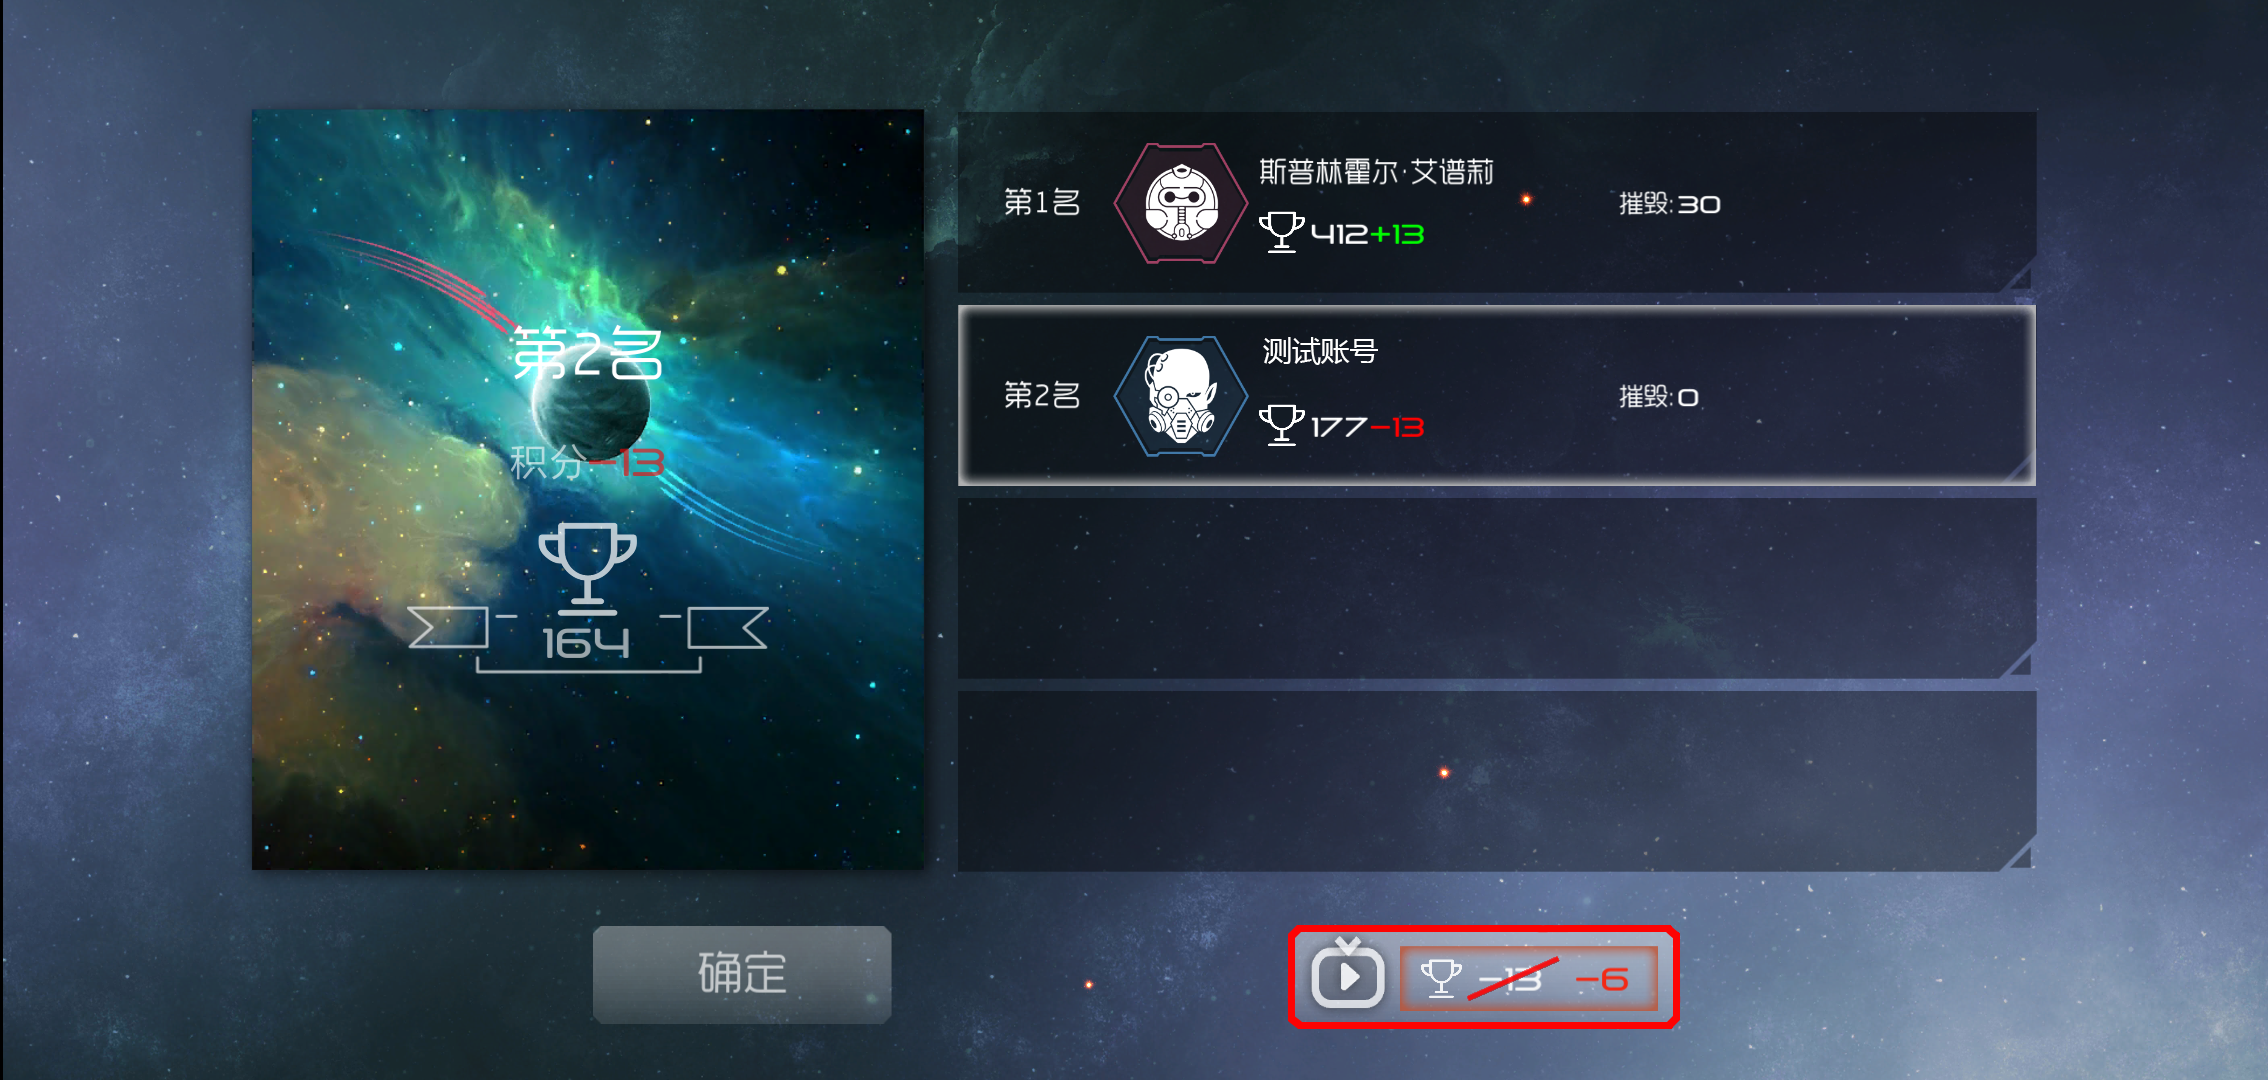Click 测试账号 gas mask avatar
This screenshot has height=1080, width=2268.
[1181, 396]
